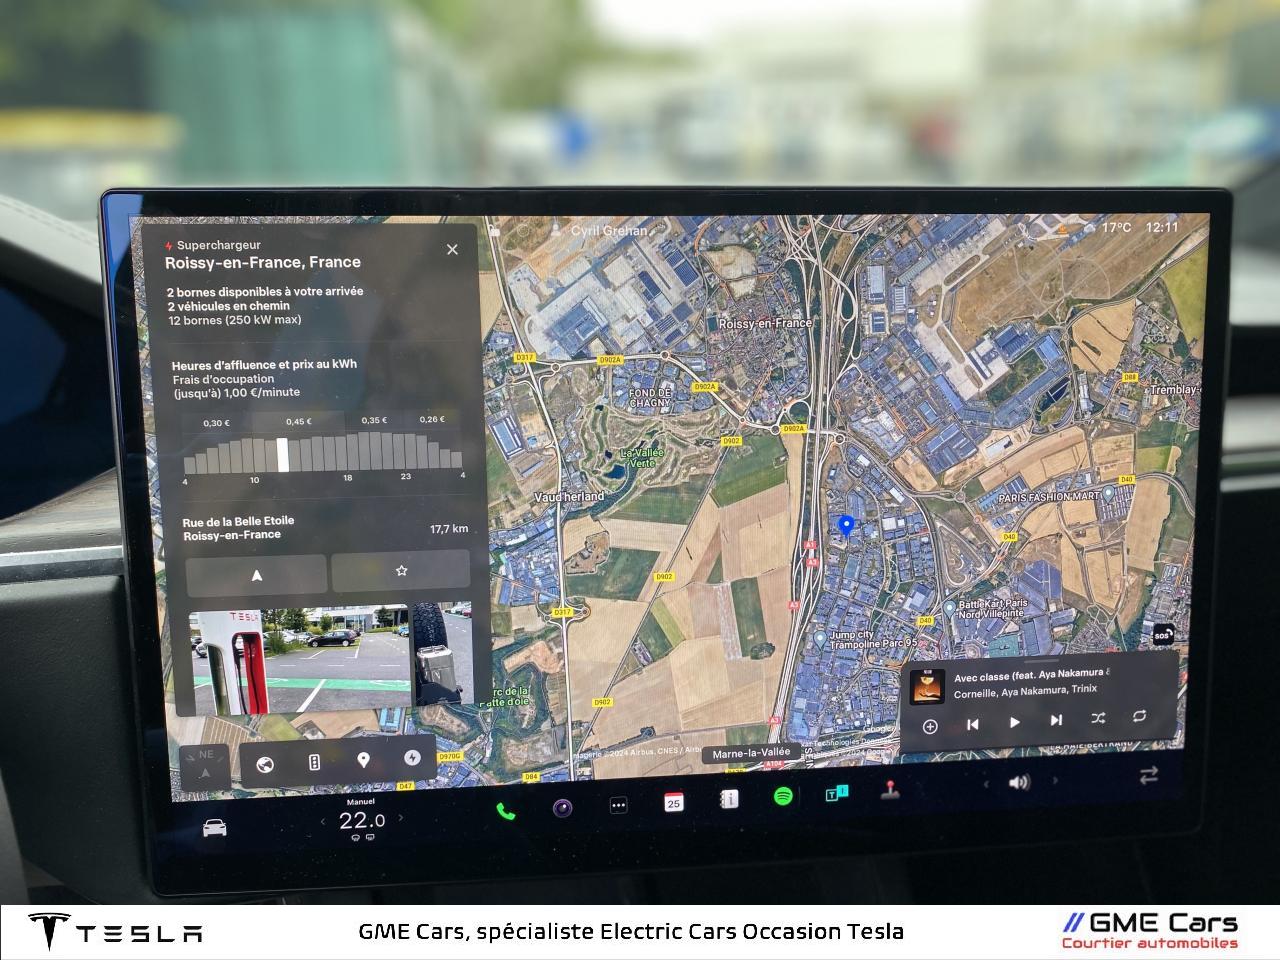Open vehicle controls with the car icon
This screenshot has width=1280, height=960.
214,828
